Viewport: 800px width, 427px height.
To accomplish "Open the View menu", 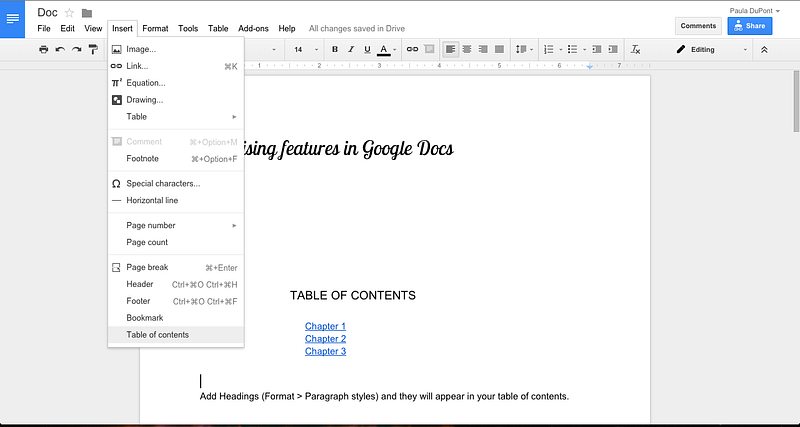I will coord(93,29).
